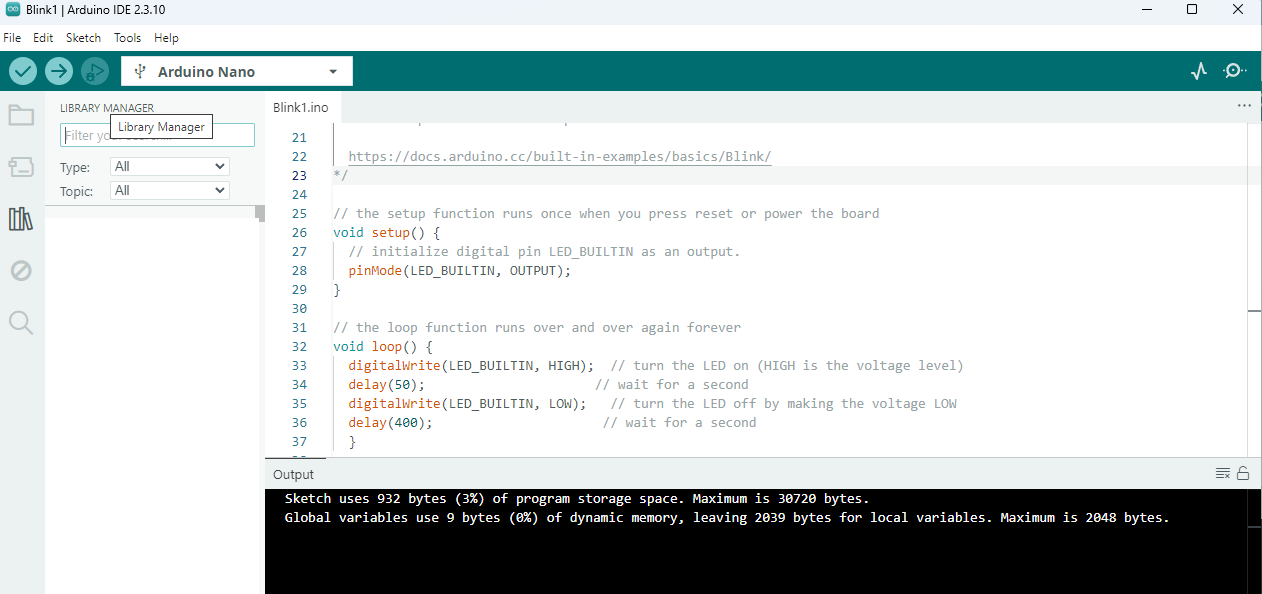The height and width of the screenshot is (594, 1262).
Task: Click the Upload arrow button
Action: pos(59,71)
